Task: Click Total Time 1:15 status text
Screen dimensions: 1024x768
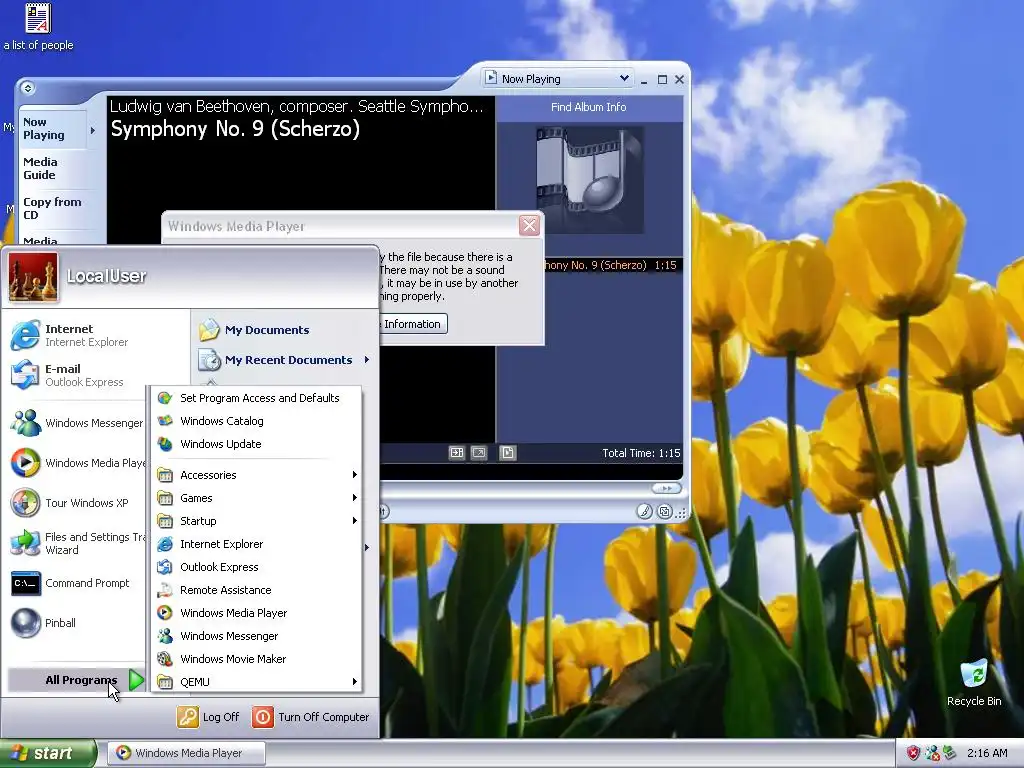Action: coord(641,453)
